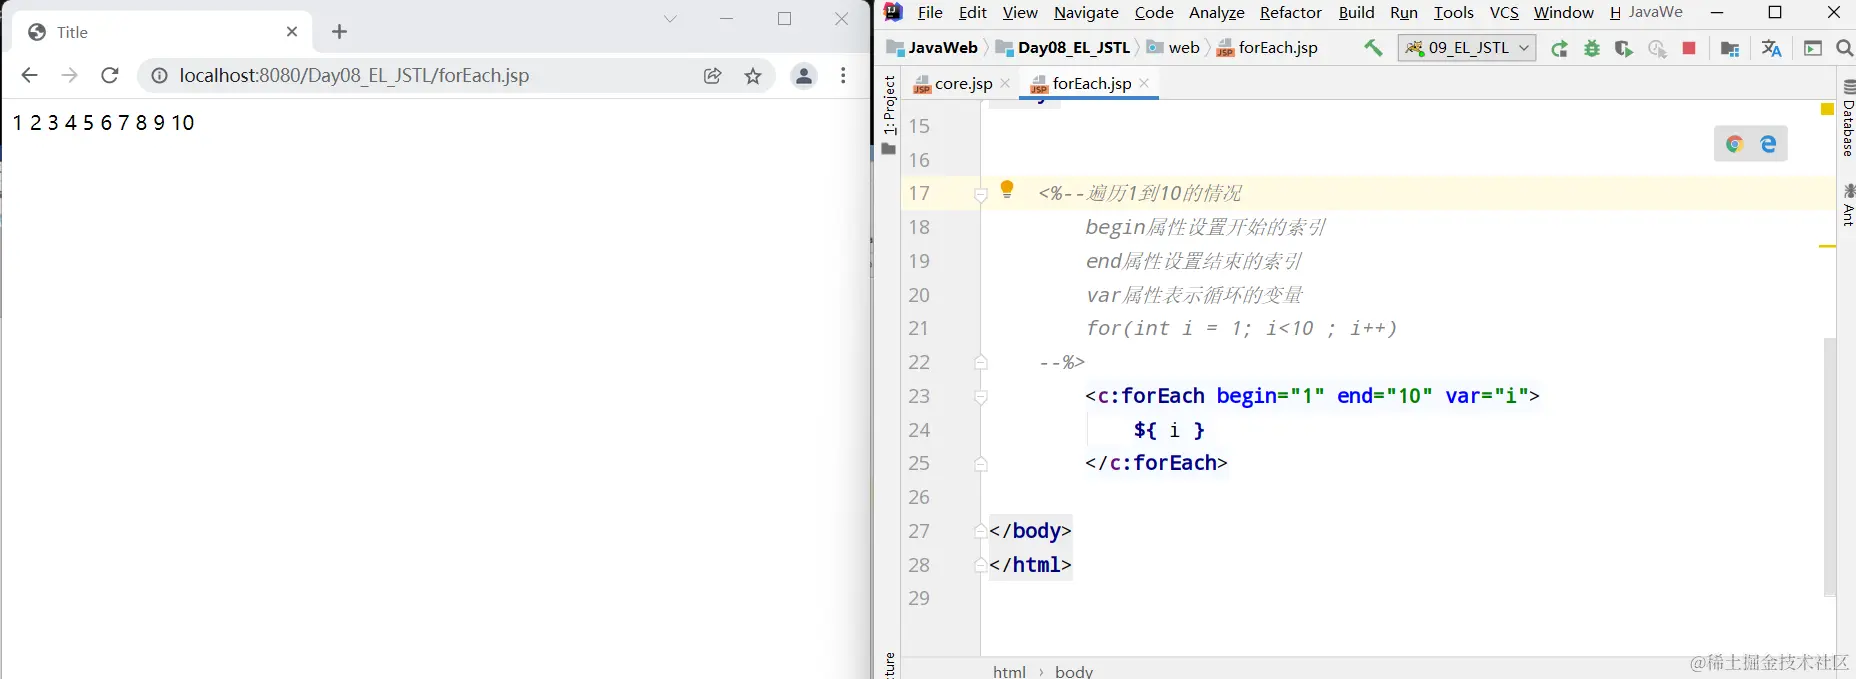Open the Run Anything icon
This screenshot has width=1856, height=679.
tap(1813, 48)
